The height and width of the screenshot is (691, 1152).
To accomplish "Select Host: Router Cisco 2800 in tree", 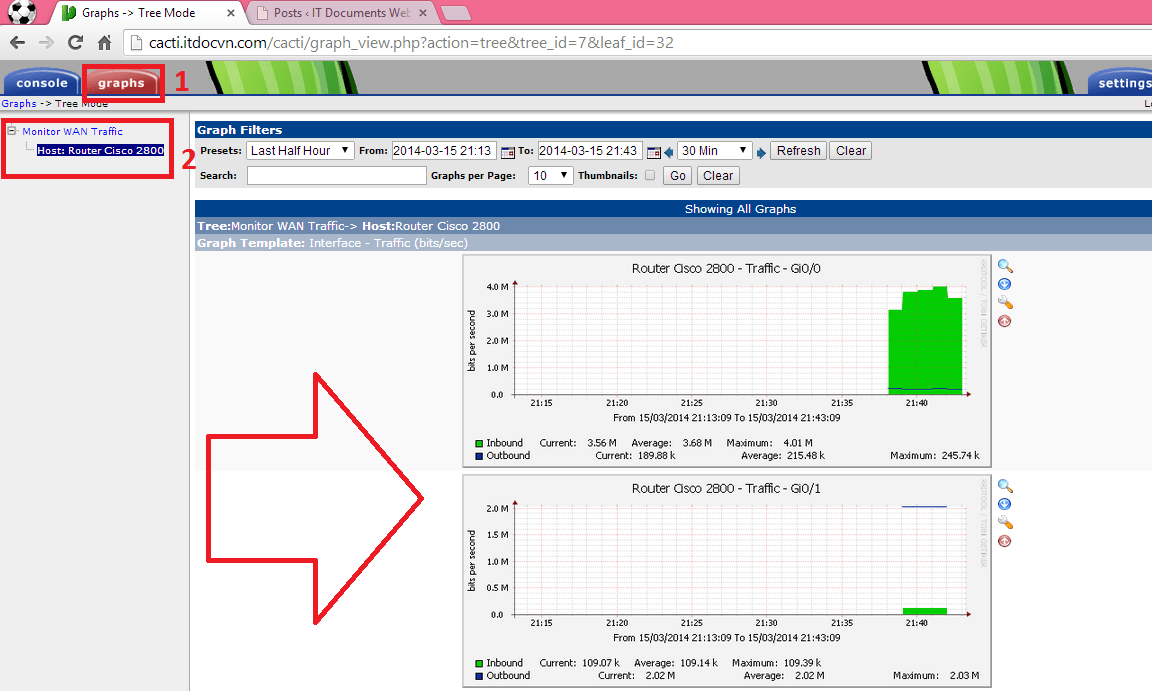I will (100, 151).
